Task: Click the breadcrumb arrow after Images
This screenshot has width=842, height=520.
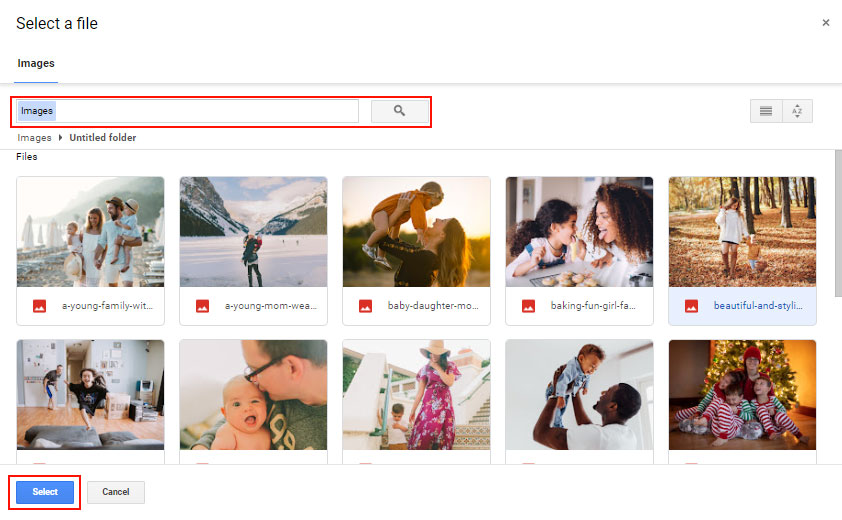Action: [x=60, y=138]
